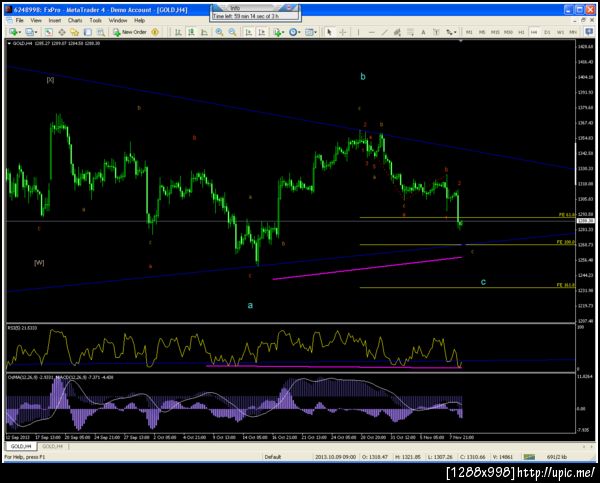Open the Data Window crosshair-circle icon
Screen dimensions: 600x483
62,32
